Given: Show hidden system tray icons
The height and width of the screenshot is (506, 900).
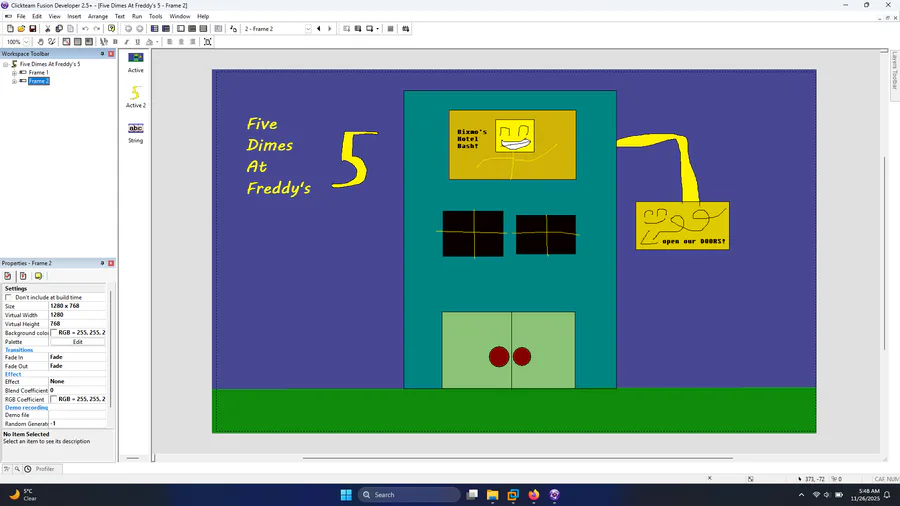Looking at the screenshot, I should pyautogui.click(x=801, y=495).
